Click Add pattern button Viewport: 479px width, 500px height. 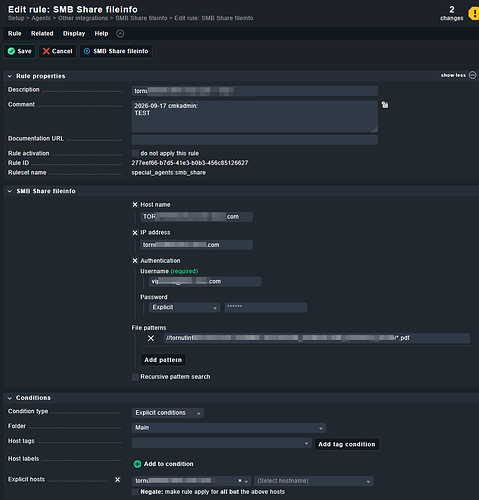[163, 360]
